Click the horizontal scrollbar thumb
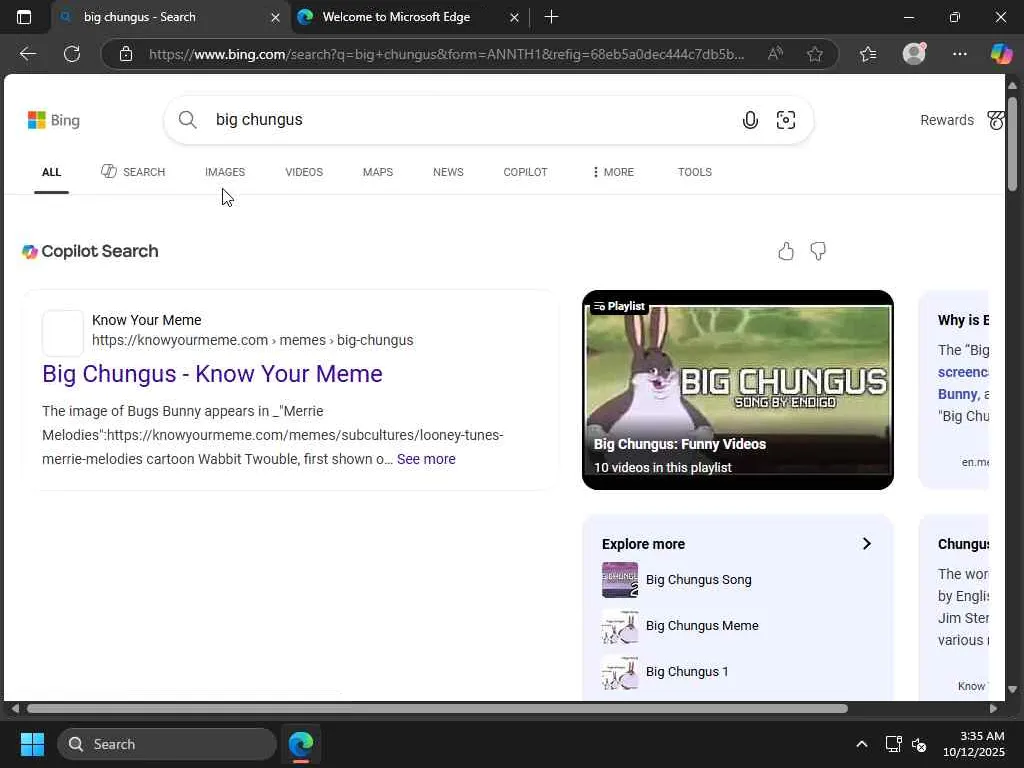The image size is (1024, 768). pos(437,709)
